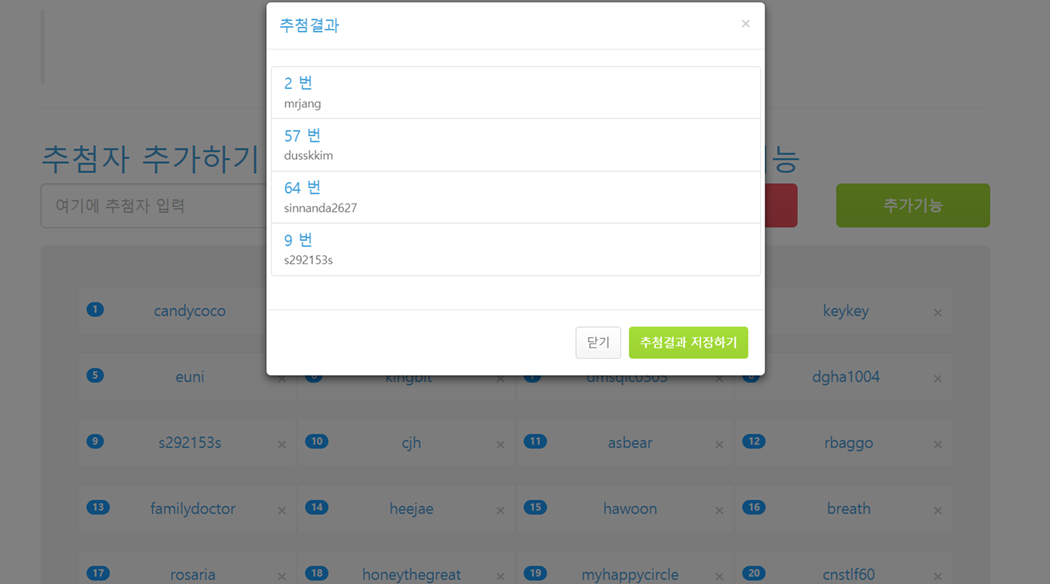Select the 64 번 sinnanda2627 result
This screenshot has height=584, width=1050.
click(516, 197)
